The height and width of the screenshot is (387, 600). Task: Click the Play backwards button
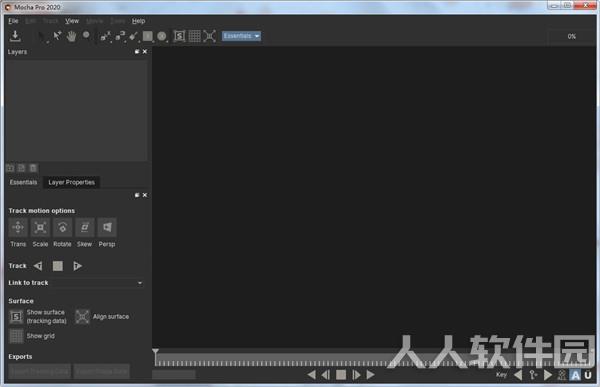tap(312, 375)
